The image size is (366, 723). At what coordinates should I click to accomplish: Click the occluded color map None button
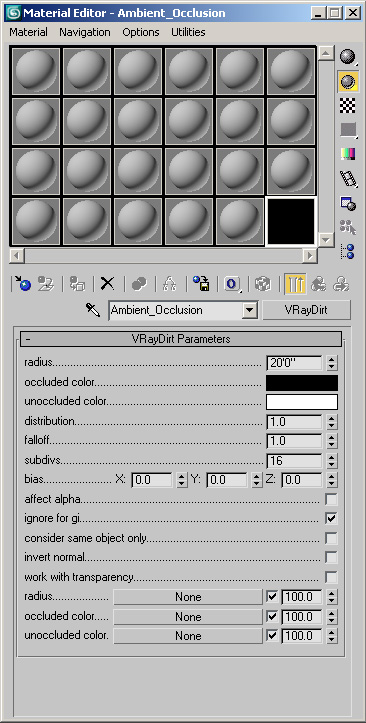(188, 616)
